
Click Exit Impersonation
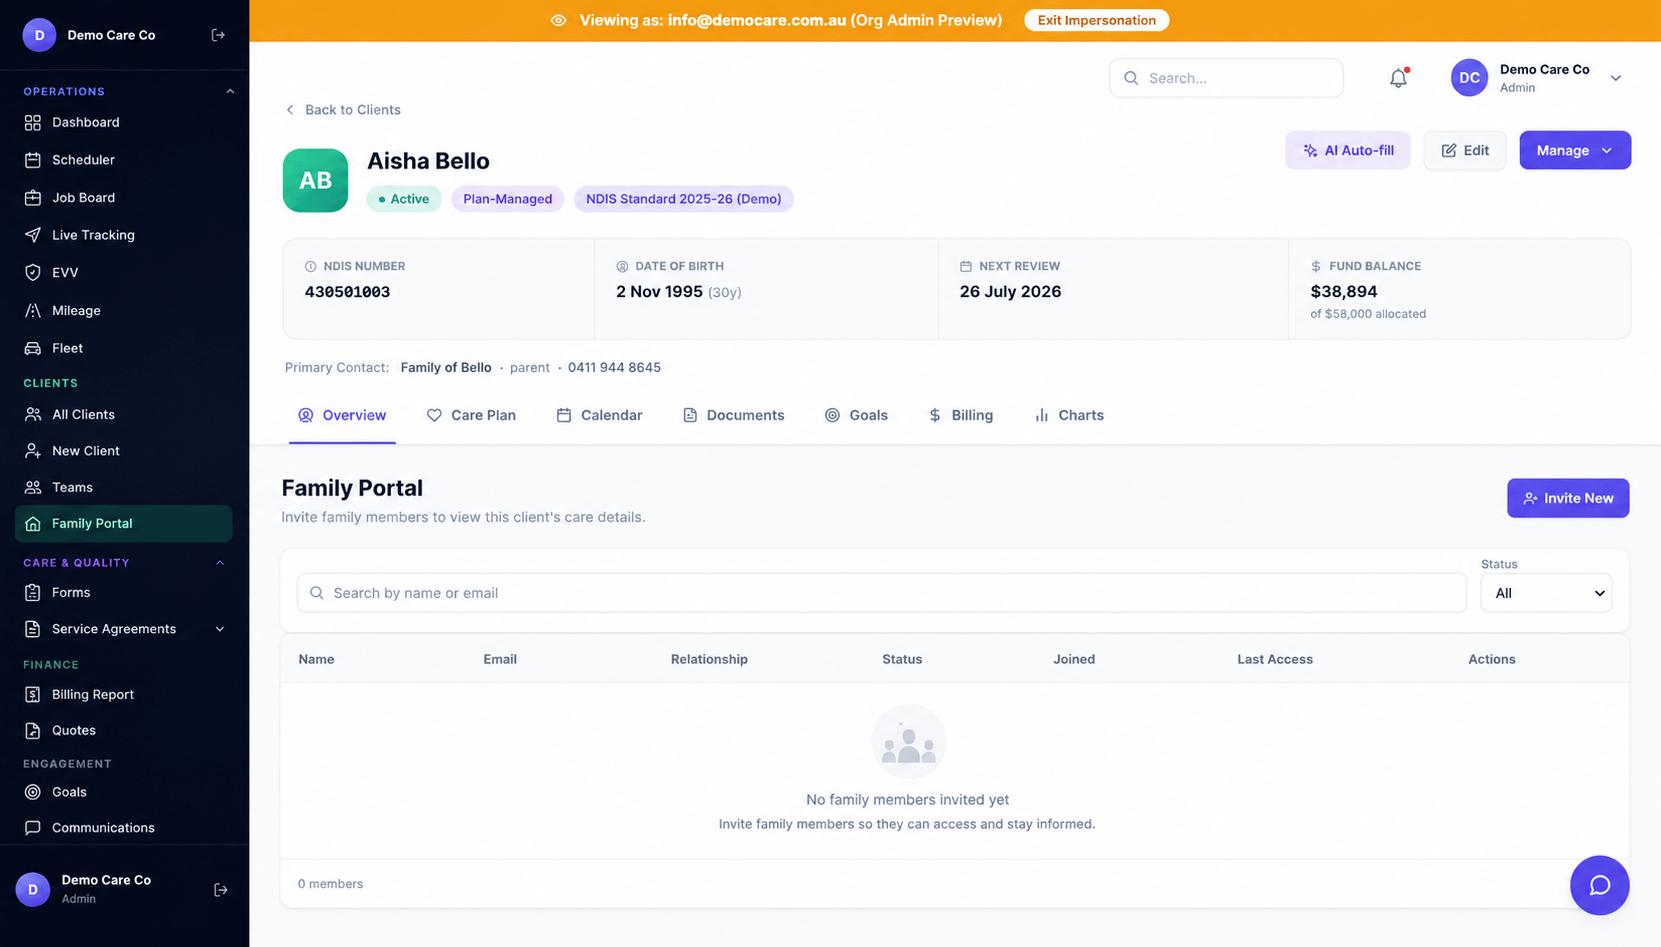click(1096, 20)
